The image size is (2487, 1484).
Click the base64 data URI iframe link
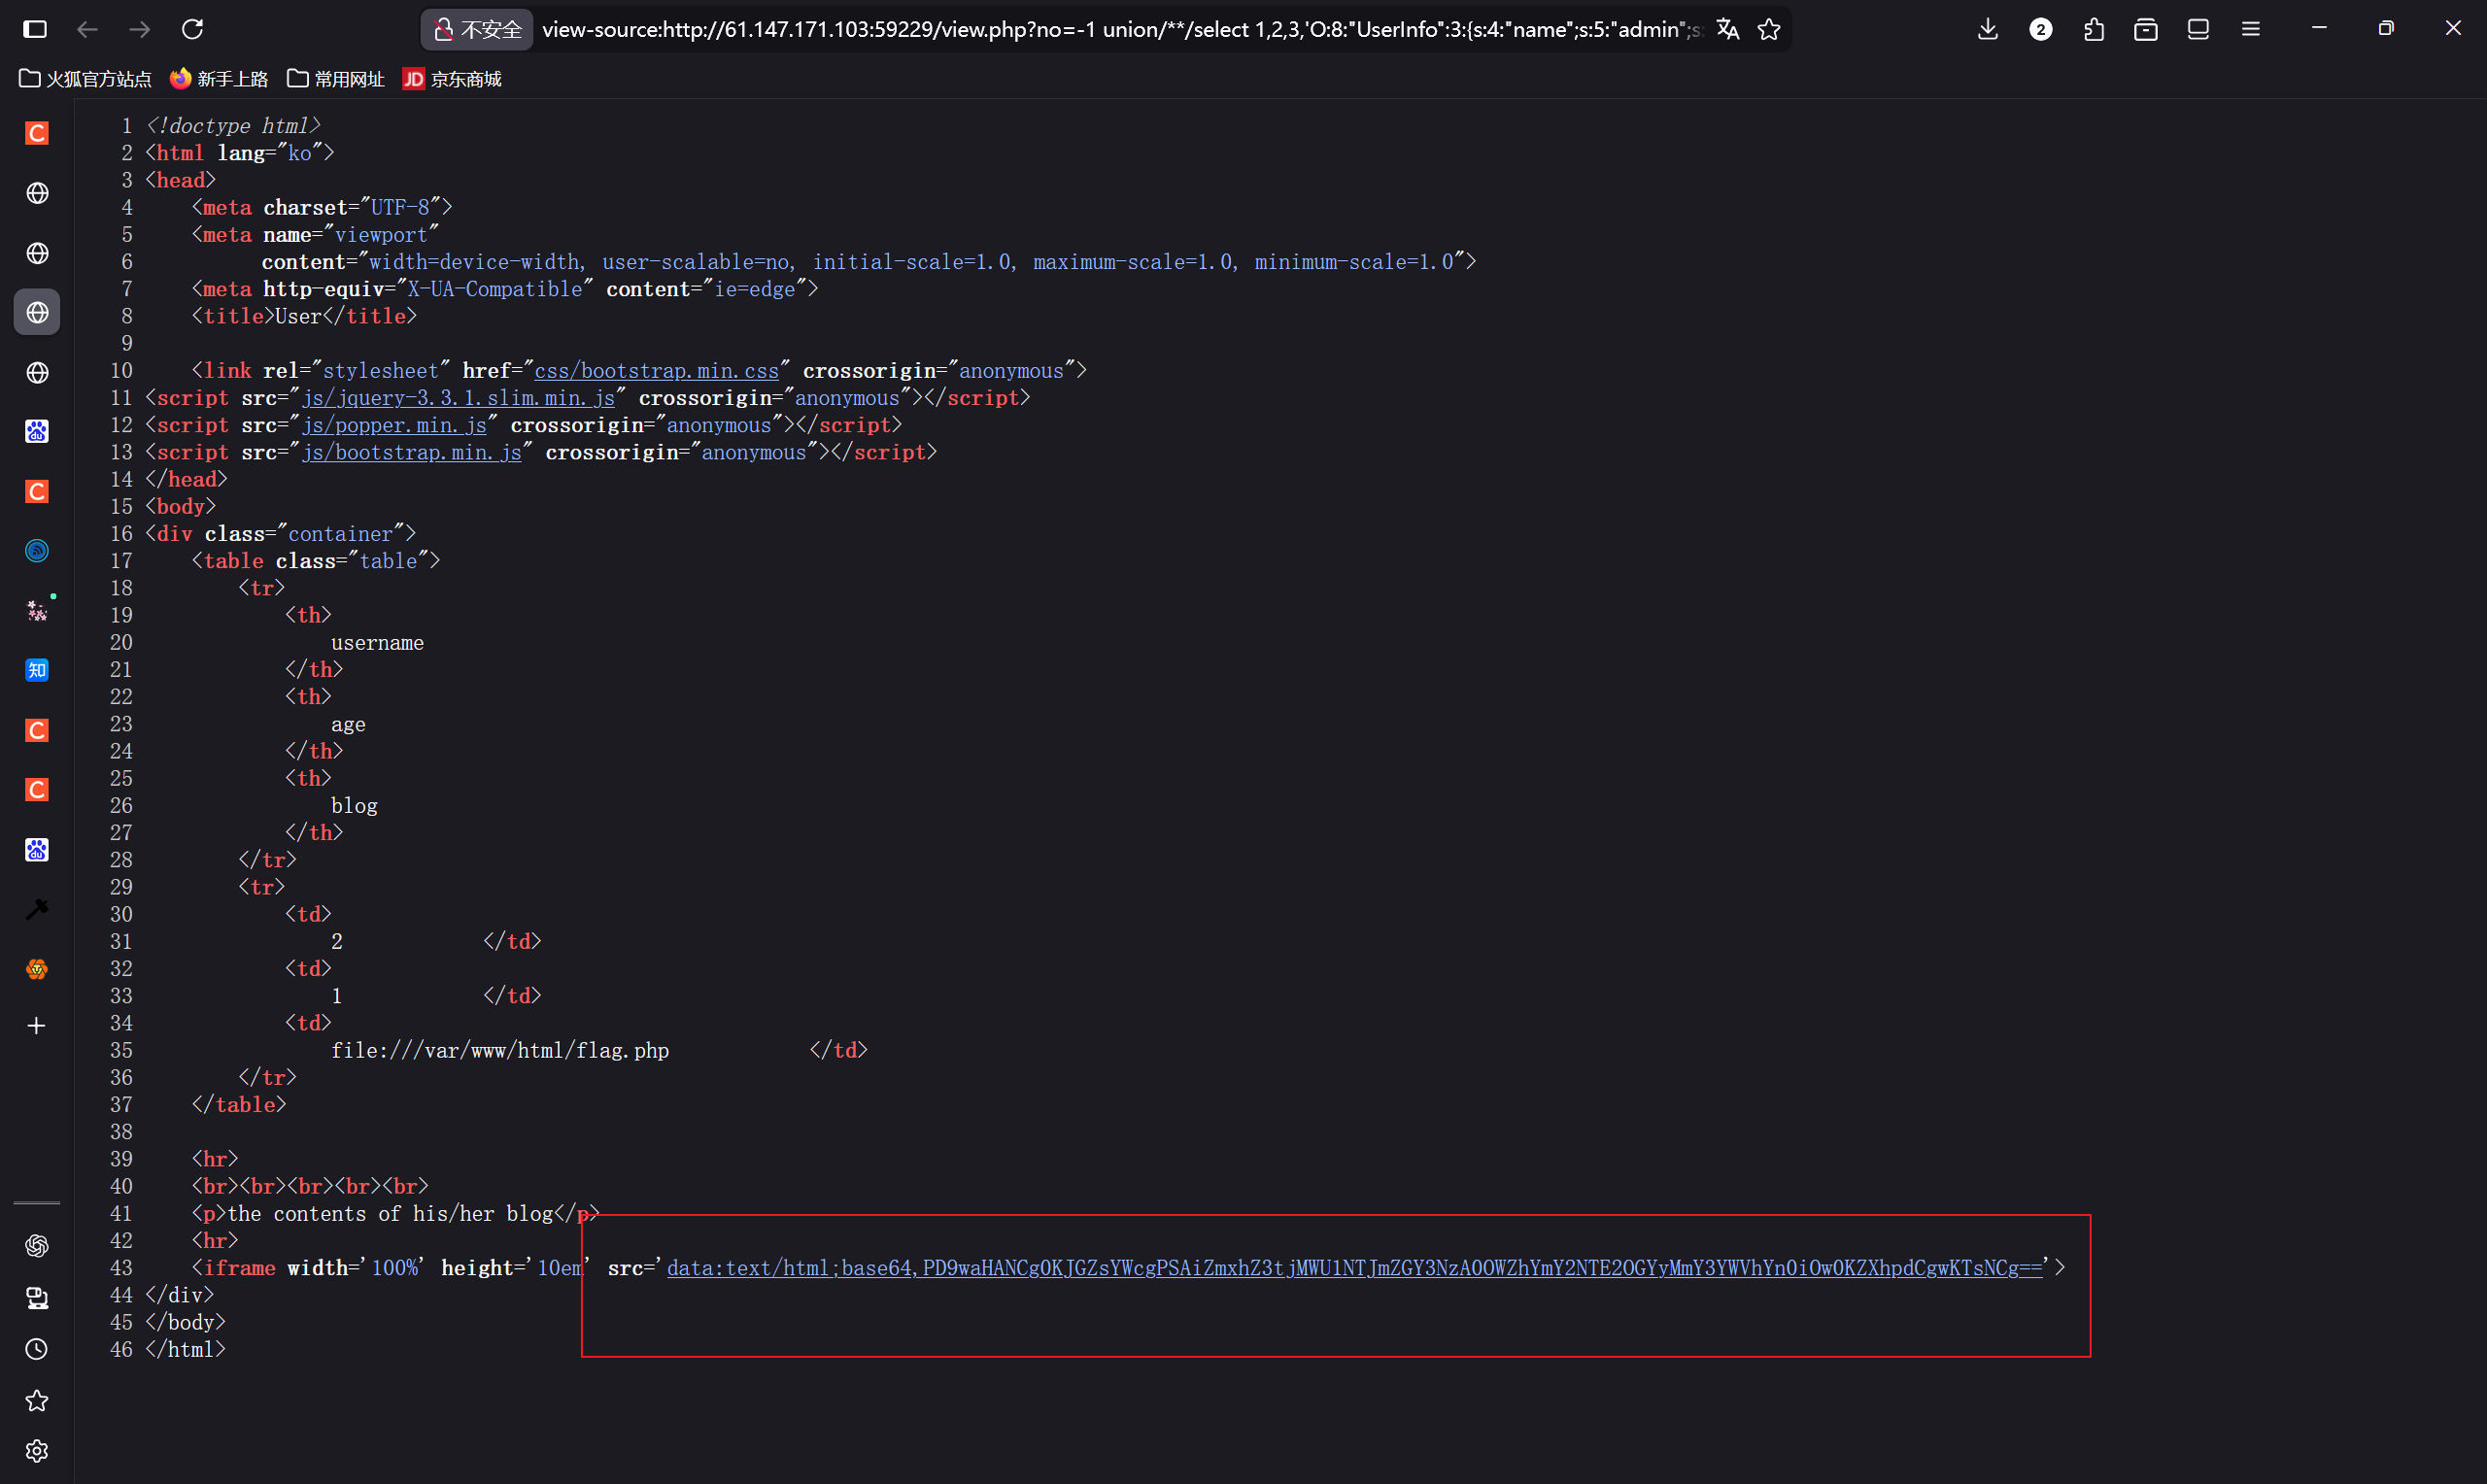(1354, 1268)
